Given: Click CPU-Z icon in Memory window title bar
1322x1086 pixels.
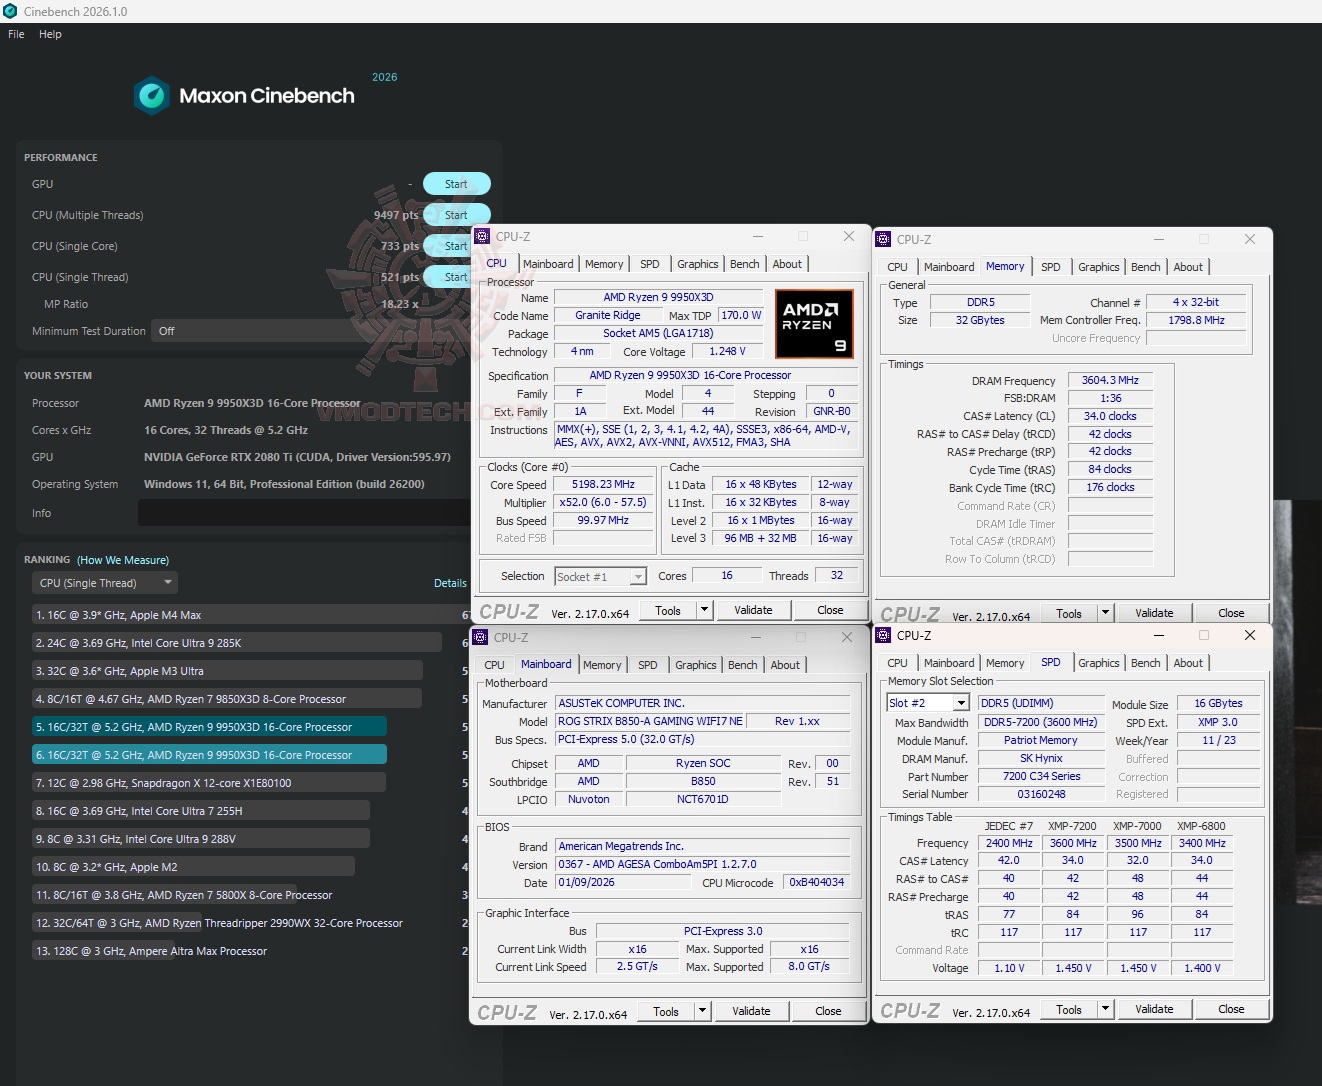Looking at the screenshot, I should click(883, 240).
